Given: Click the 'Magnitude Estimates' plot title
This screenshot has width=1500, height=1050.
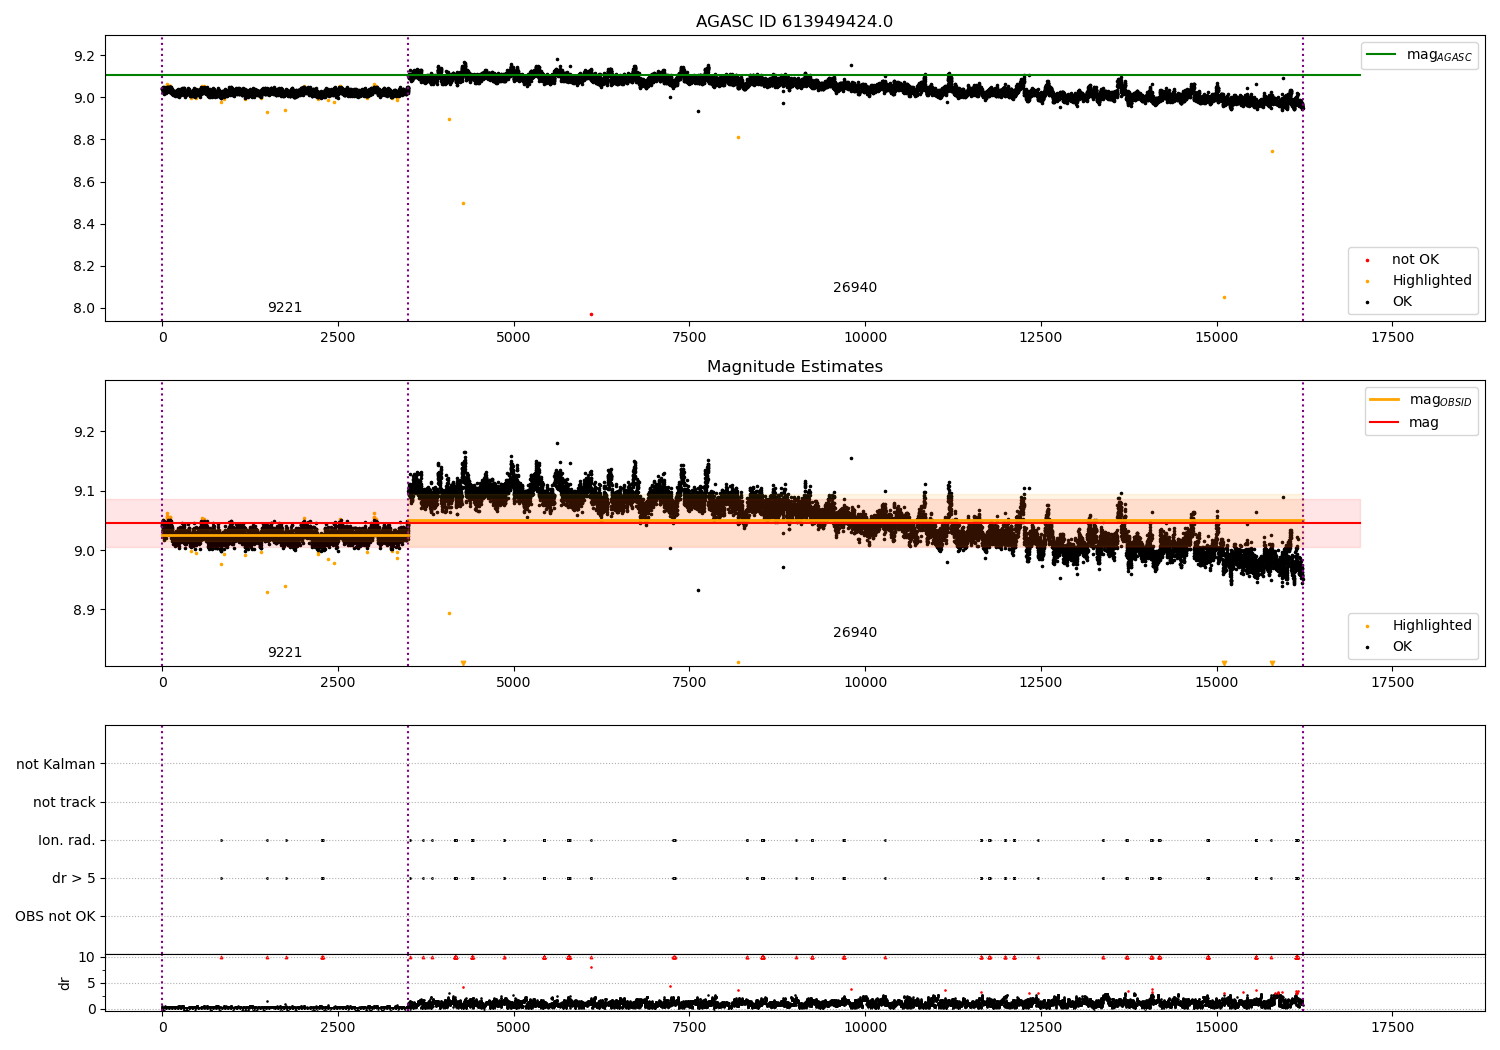Looking at the screenshot, I should [x=794, y=367].
